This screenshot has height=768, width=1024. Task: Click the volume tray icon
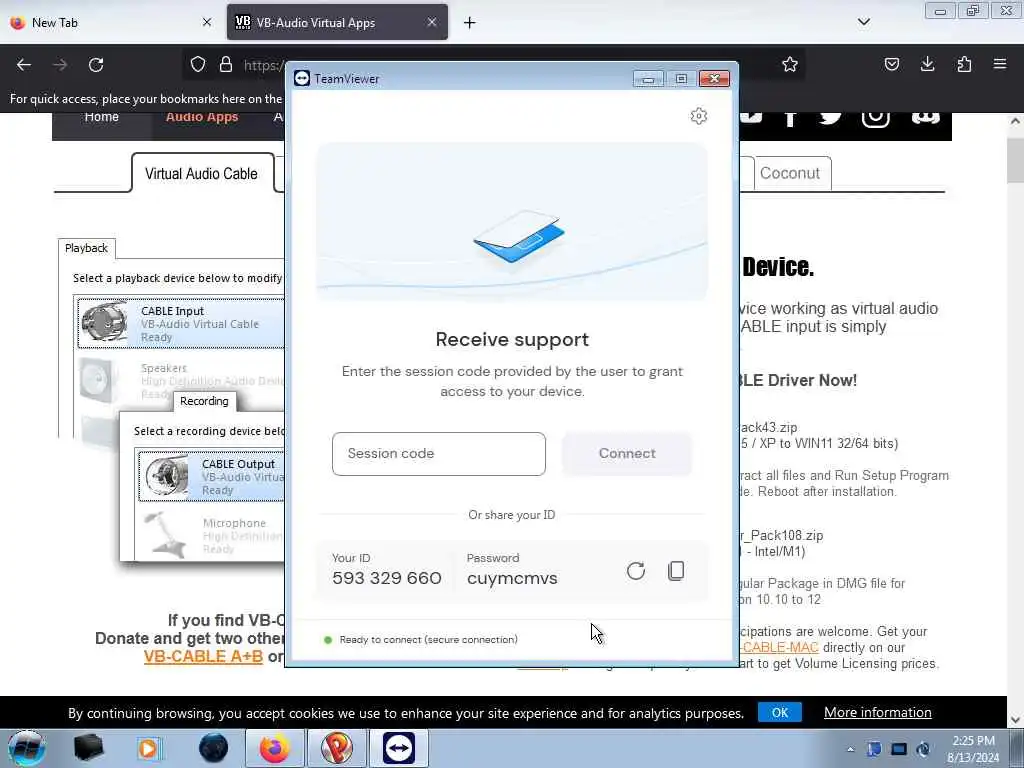point(923,750)
